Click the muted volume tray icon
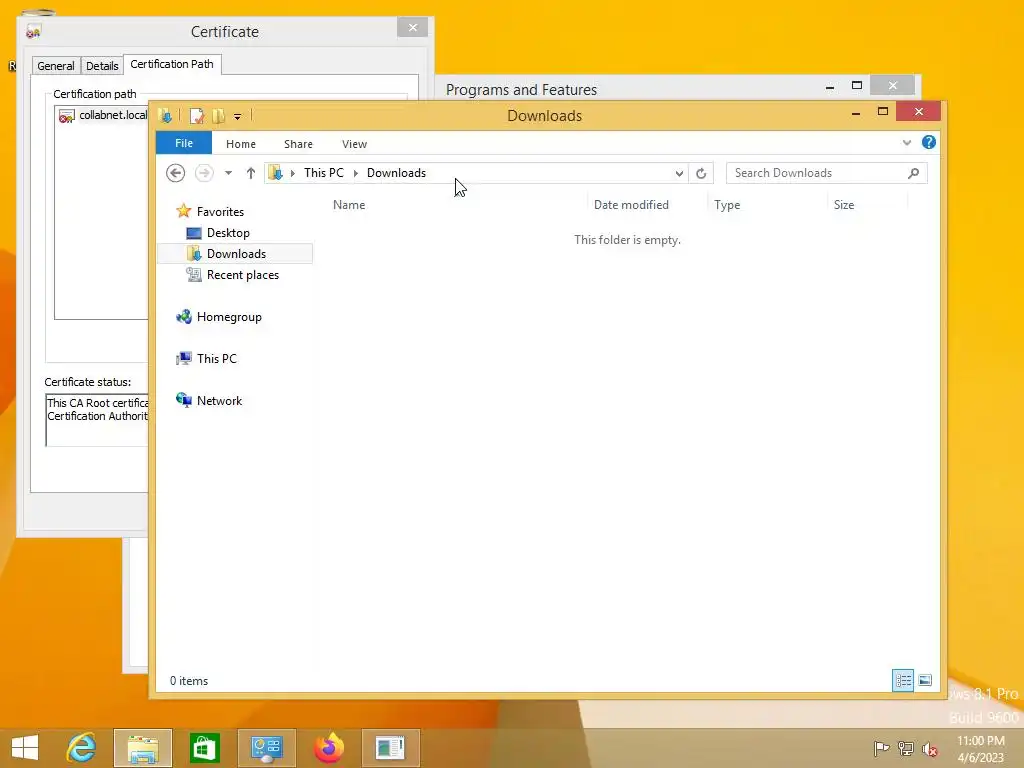This screenshot has height=768, width=1024. tap(929, 748)
